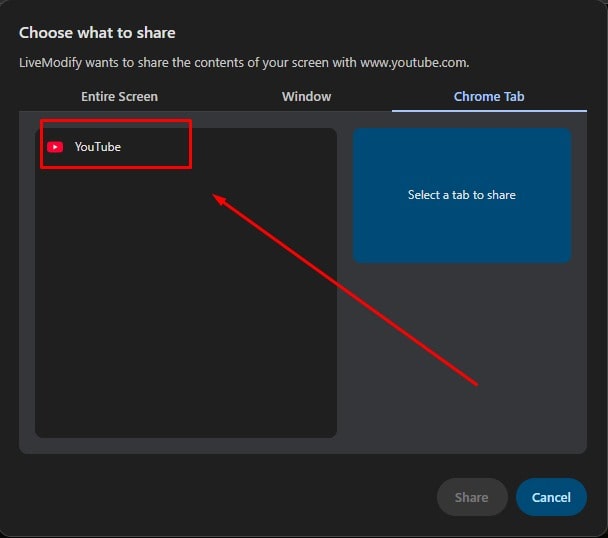This screenshot has width=608, height=538.
Task: Click the 'Choose what to share' heading
Action: [97, 33]
